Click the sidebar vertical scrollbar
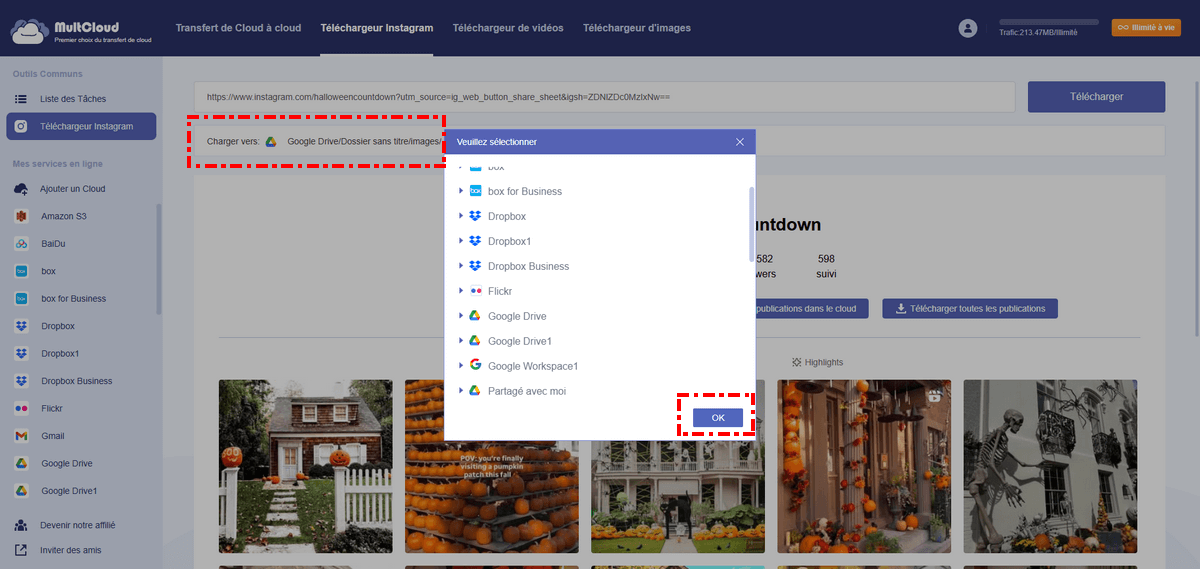Viewport: 1200px width, 569px height. (x=158, y=260)
